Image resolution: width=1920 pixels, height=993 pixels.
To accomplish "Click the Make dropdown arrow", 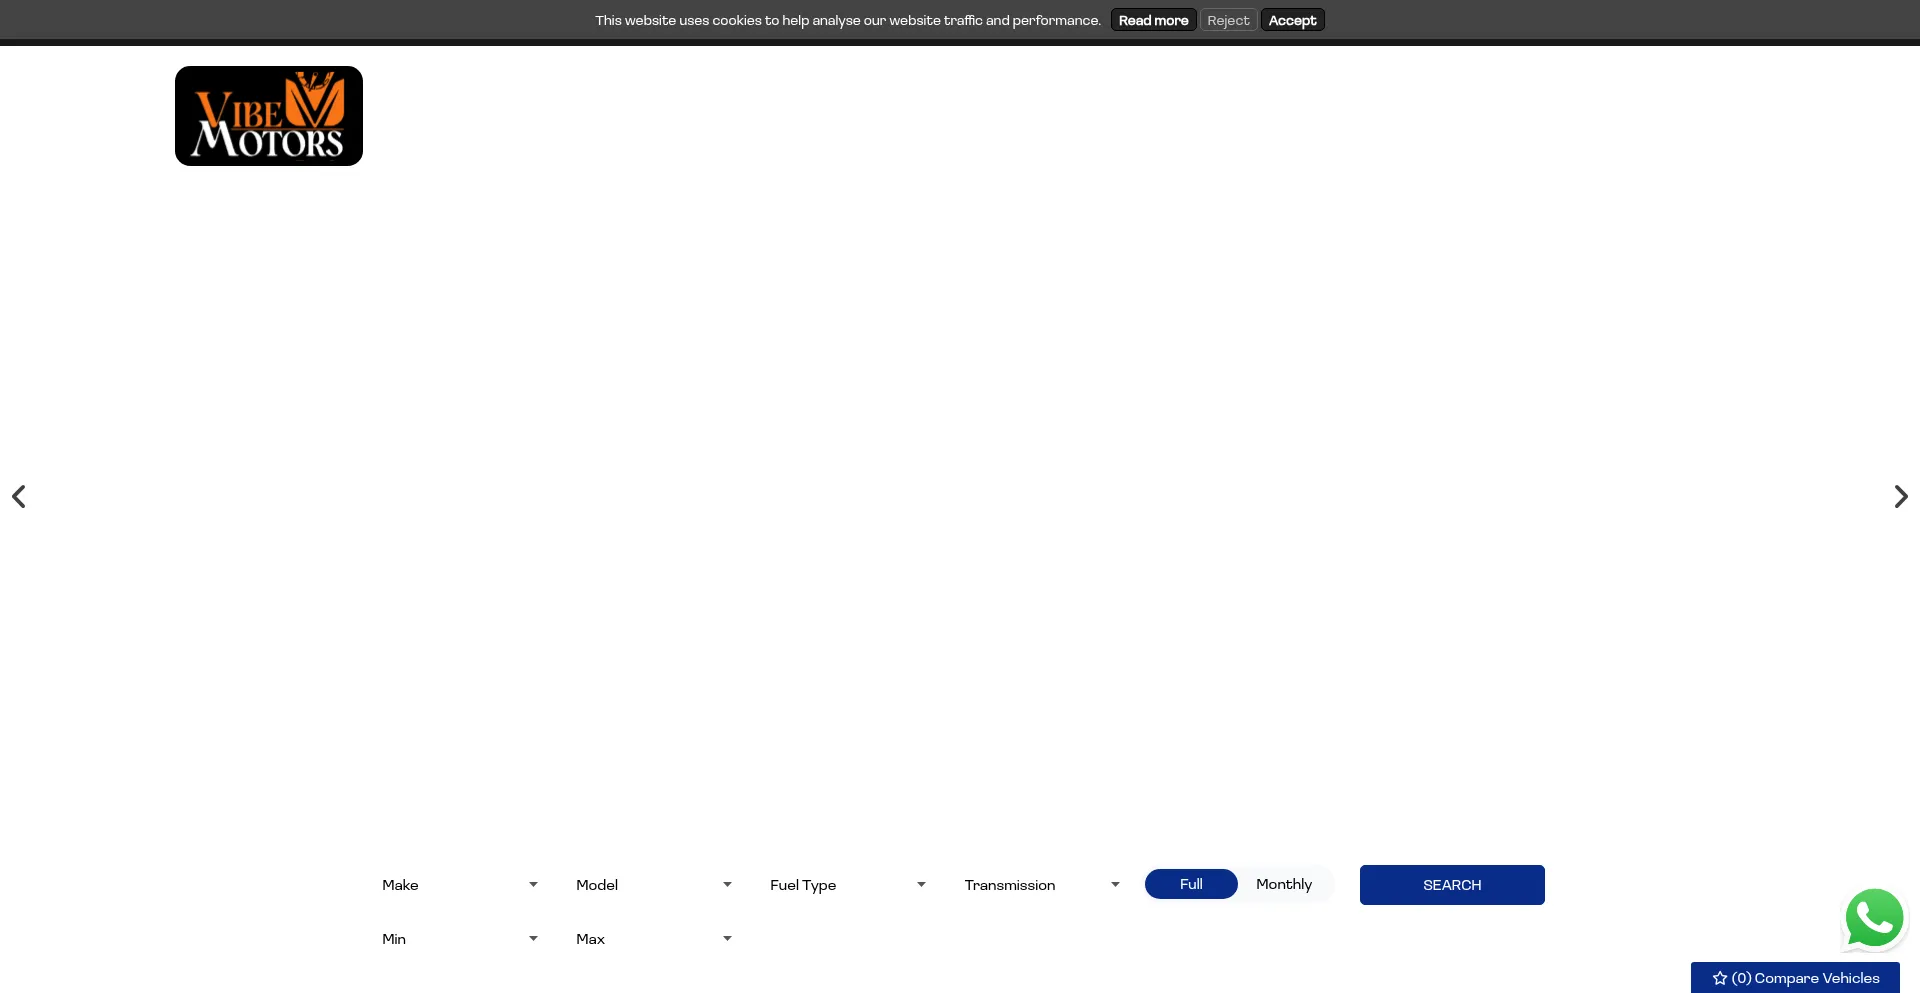I will [533, 885].
